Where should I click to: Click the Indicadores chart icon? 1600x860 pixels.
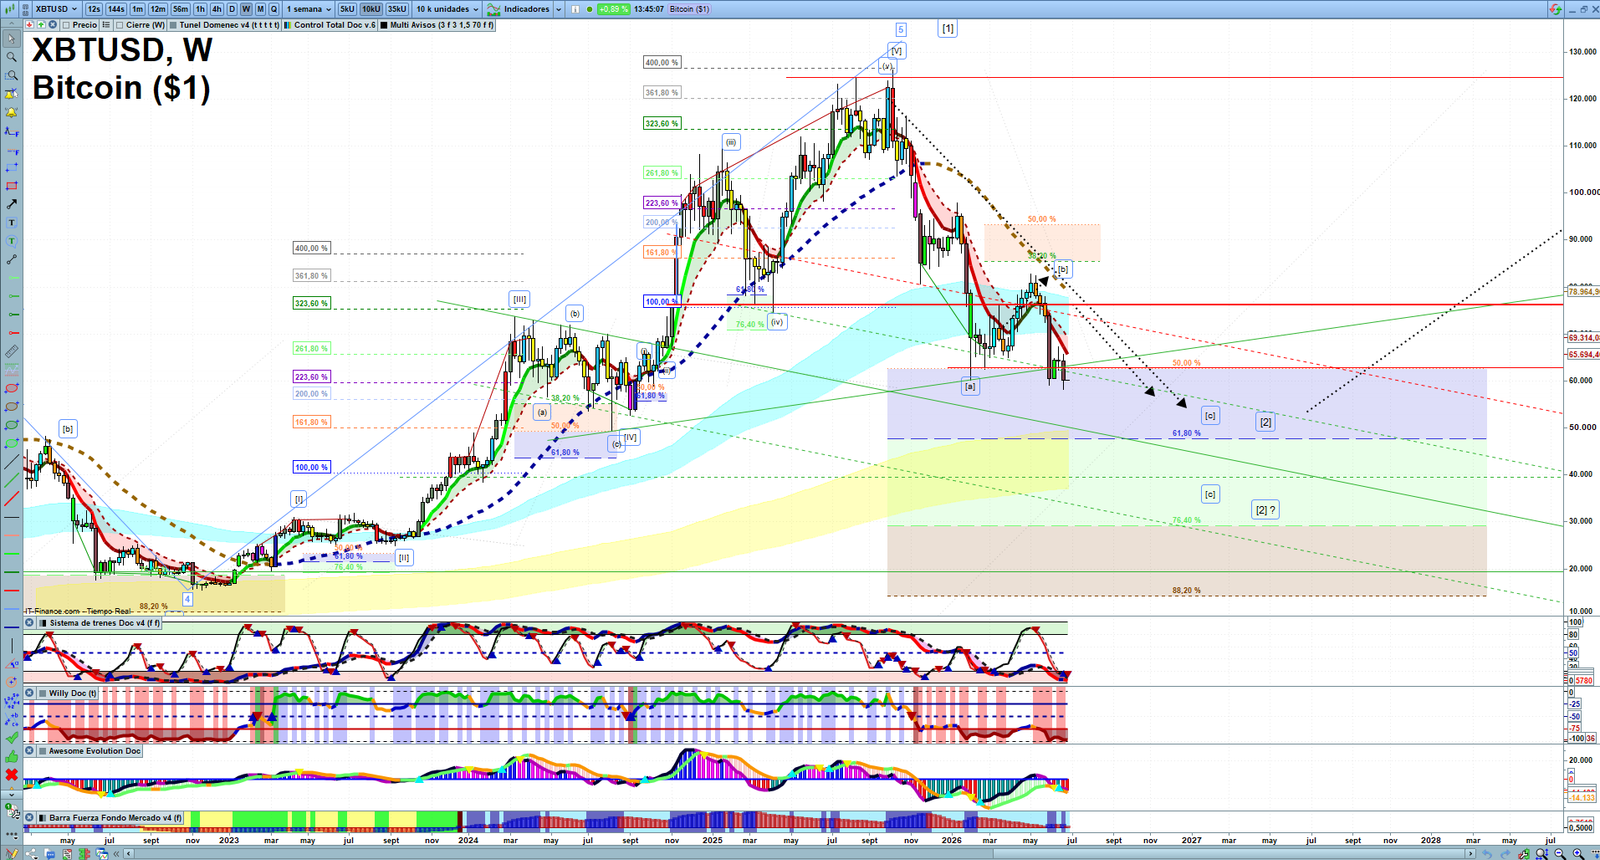[x=493, y=9]
